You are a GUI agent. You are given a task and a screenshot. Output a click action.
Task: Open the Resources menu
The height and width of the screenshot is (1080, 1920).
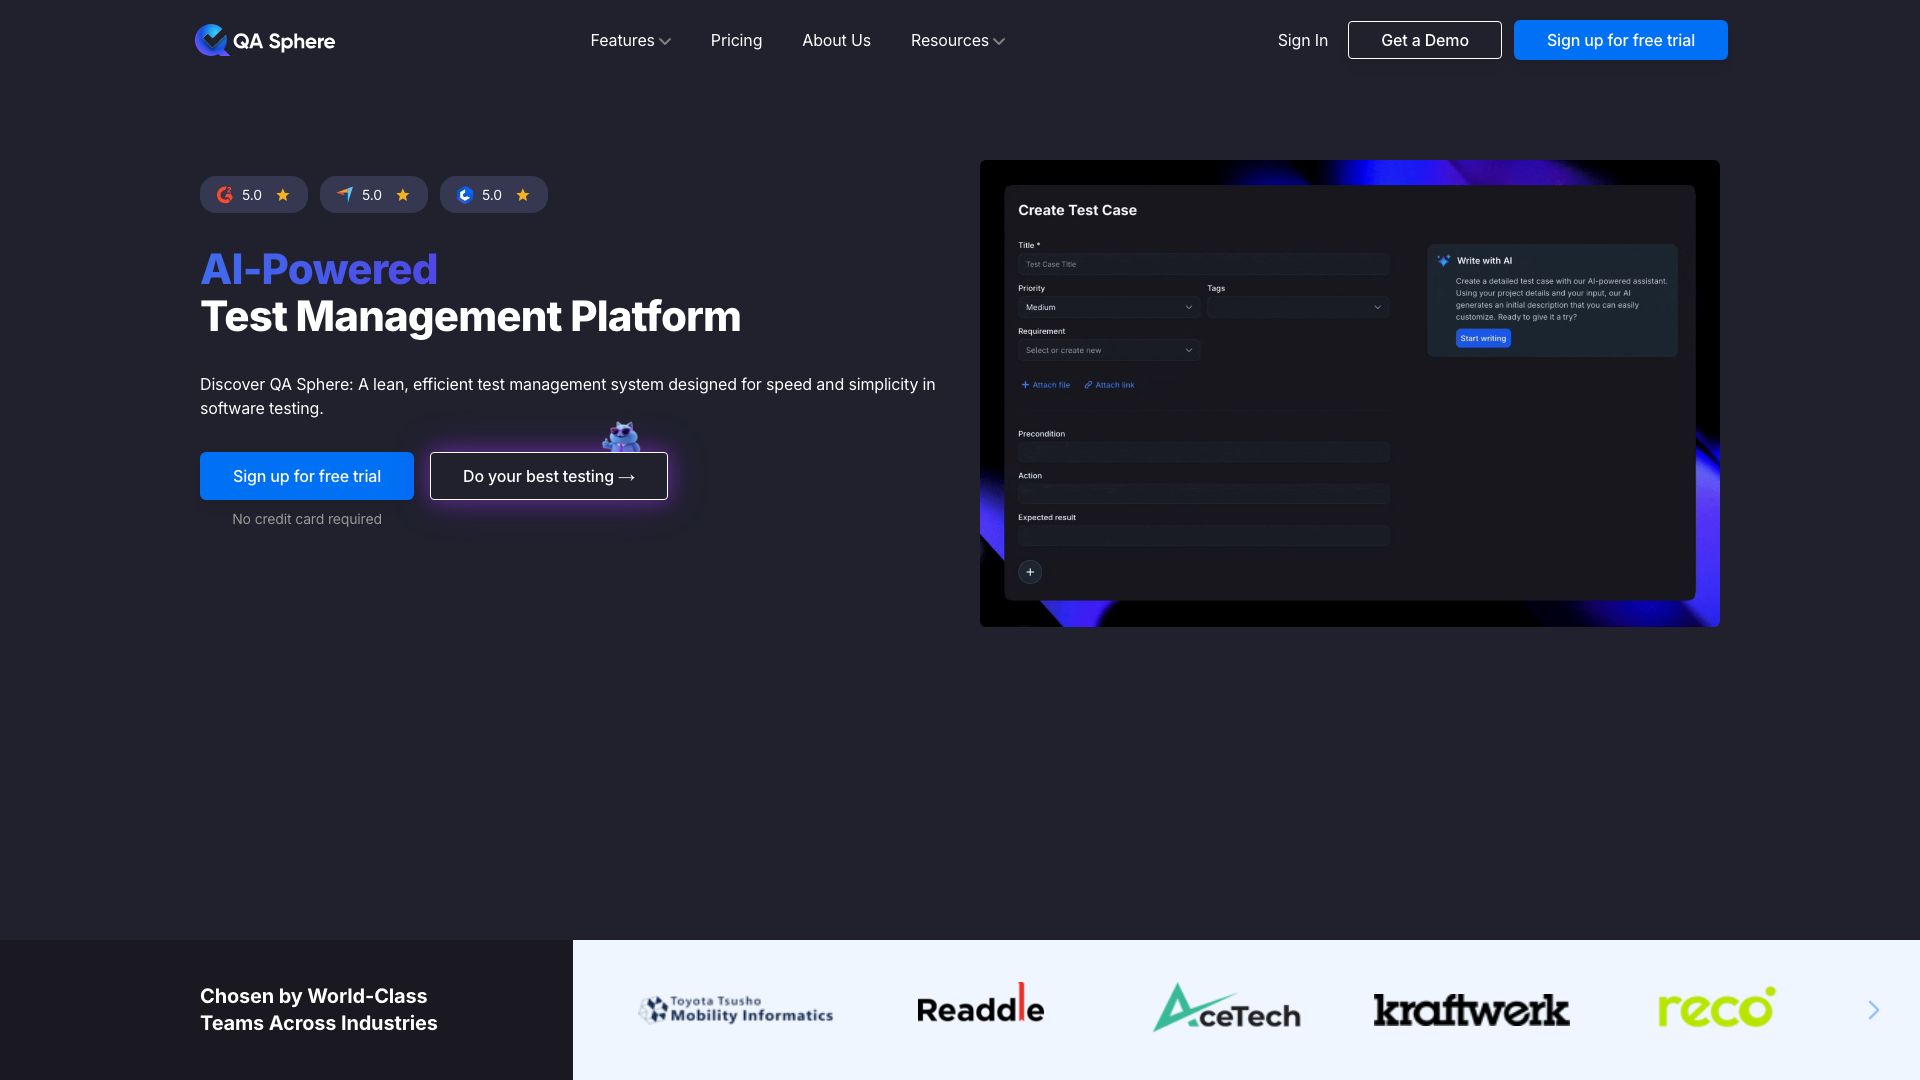click(956, 40)
